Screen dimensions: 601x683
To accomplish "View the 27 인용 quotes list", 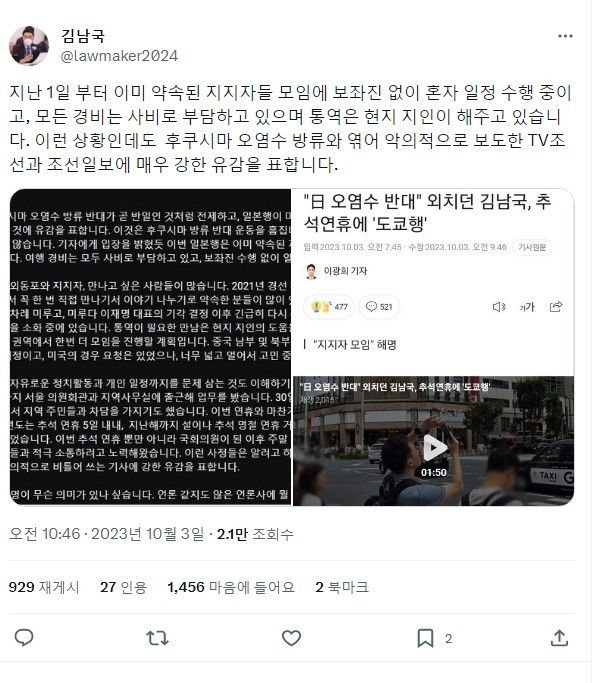I will [x=123, y=587].
